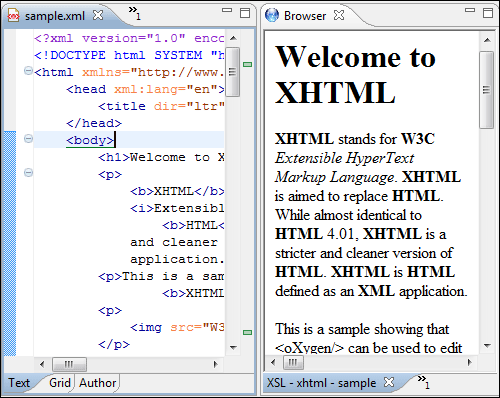The width and height of the screenshot is (500, 398).
Task: Click the final </p> closing tag line
Action: point(114,344)
